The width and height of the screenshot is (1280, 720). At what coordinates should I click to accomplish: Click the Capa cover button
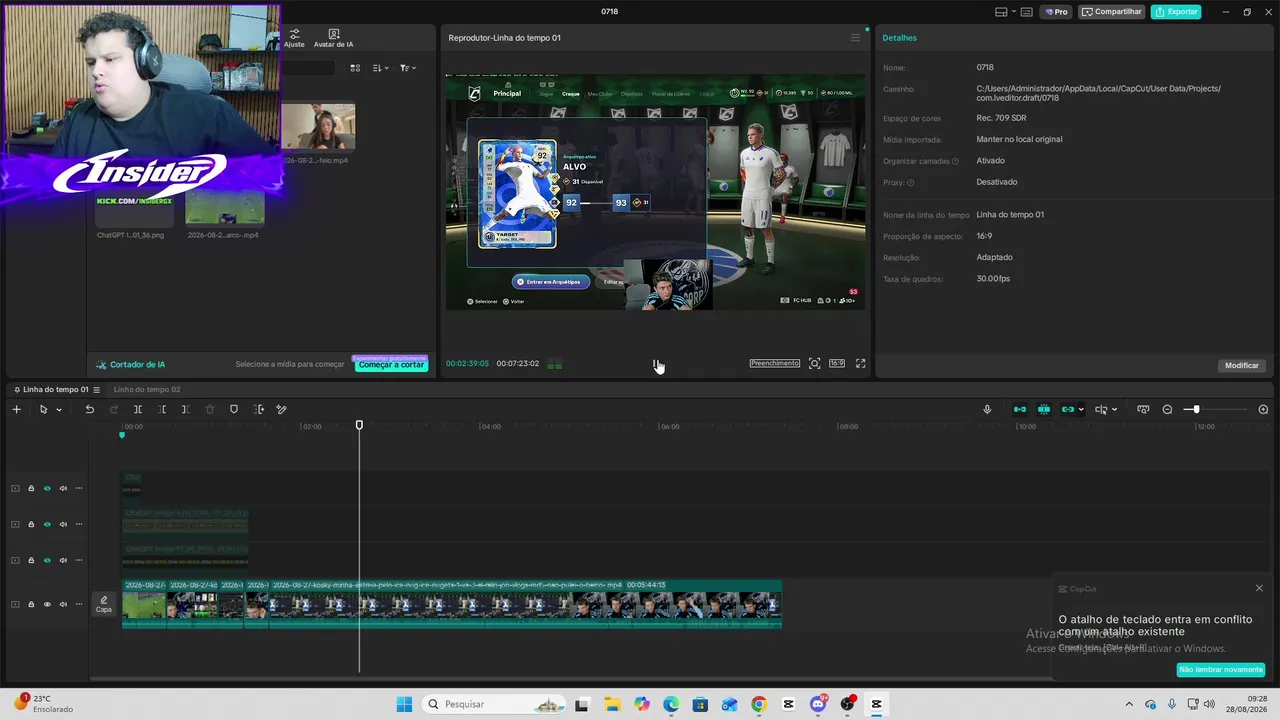104,604
